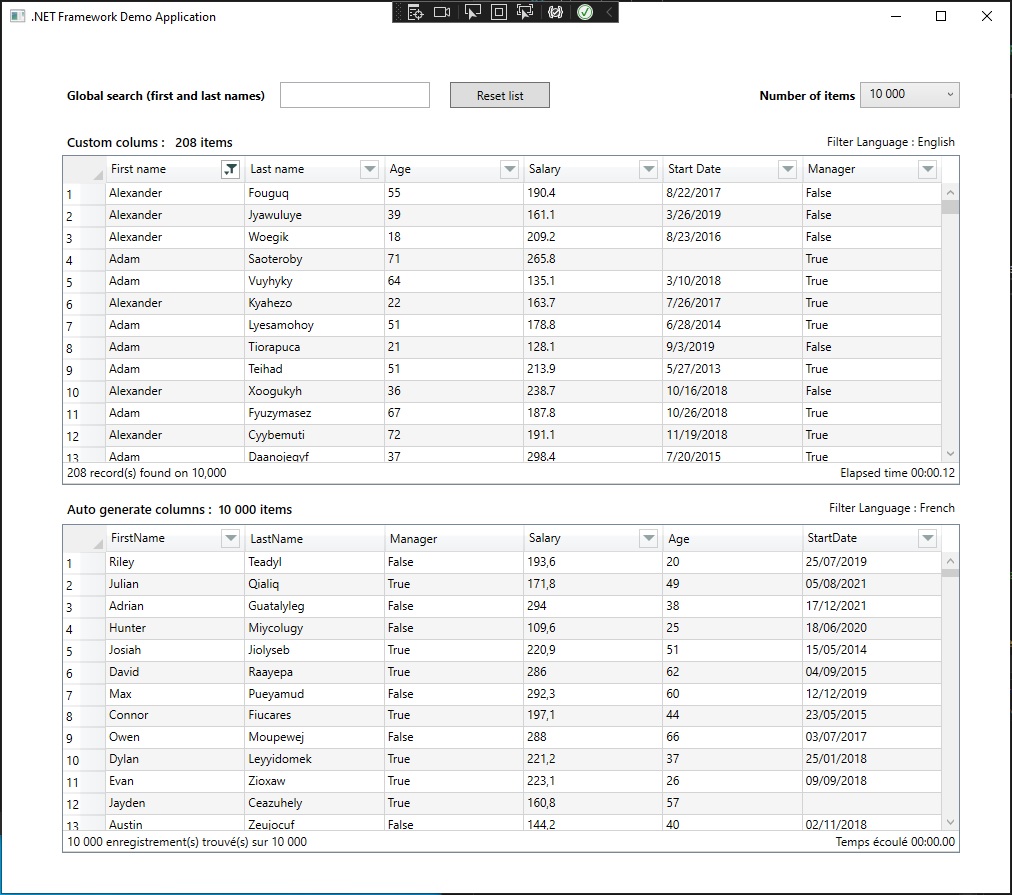The image size is (1012, 895).
Task: Click the Saoteroby last name cell
Action: click(x=314, y=259)
